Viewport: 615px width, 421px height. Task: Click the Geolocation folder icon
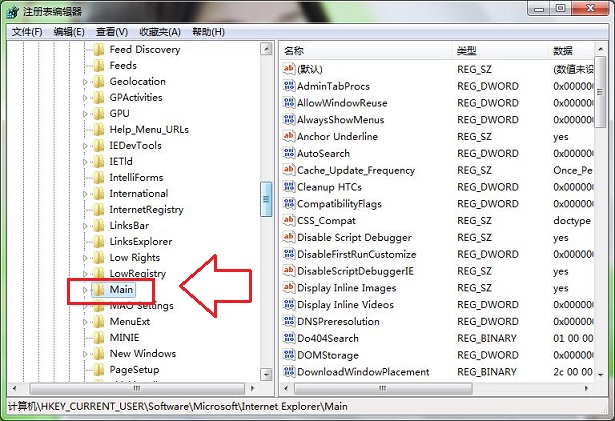tap(99, 82)
